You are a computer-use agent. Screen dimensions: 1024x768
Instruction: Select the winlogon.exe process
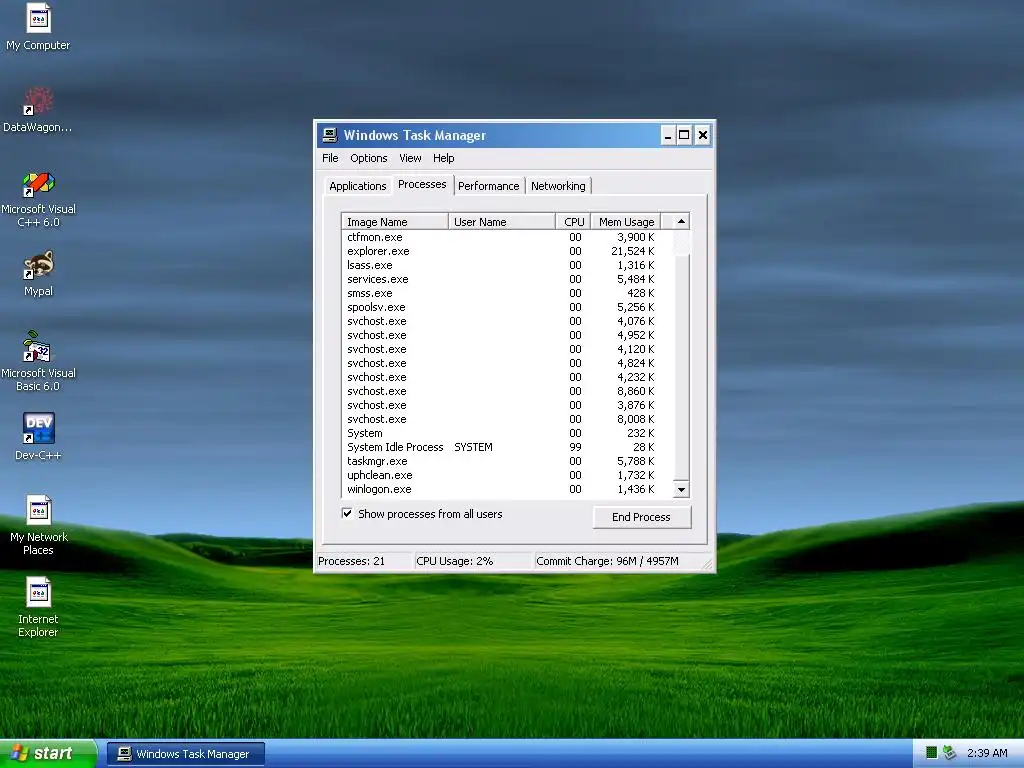pos(507,489)
